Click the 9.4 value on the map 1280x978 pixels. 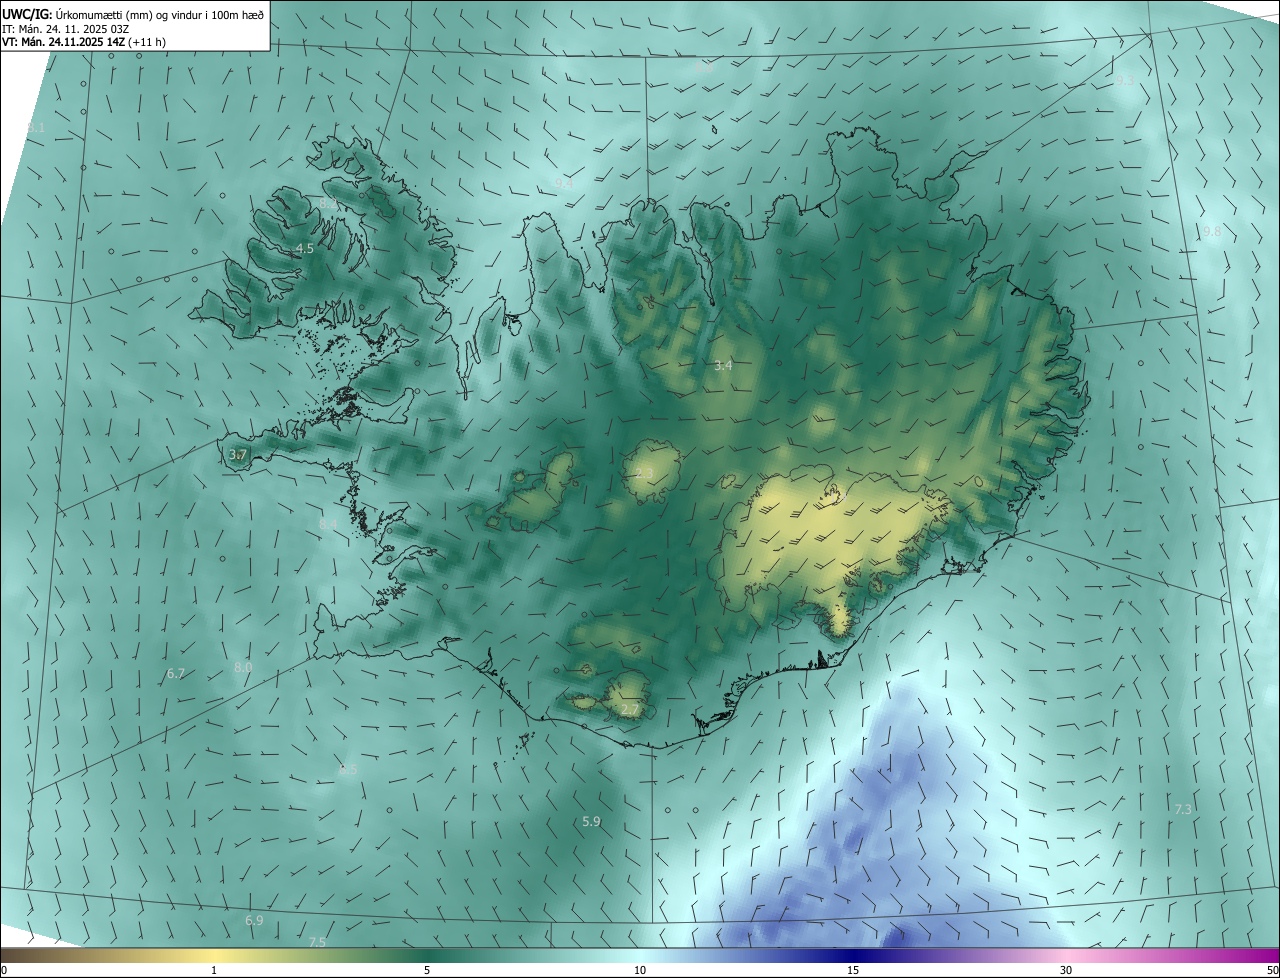click(x=564, y=184)
